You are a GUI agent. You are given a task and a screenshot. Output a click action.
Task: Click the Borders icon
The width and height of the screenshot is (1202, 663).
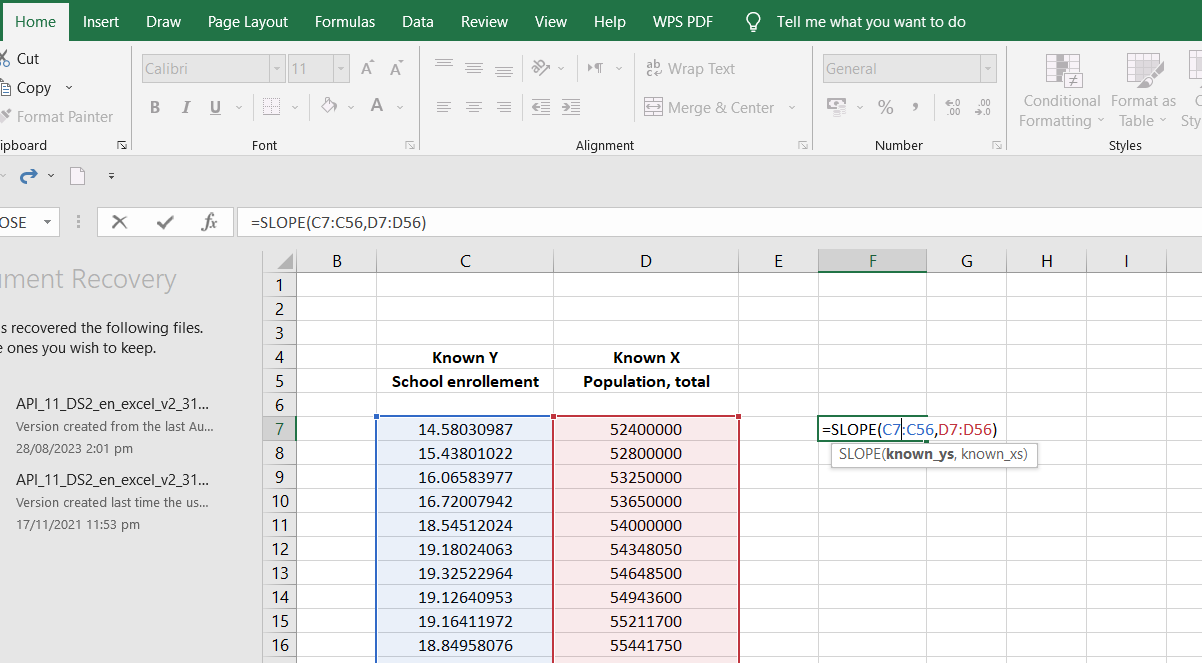click(271, 107)
